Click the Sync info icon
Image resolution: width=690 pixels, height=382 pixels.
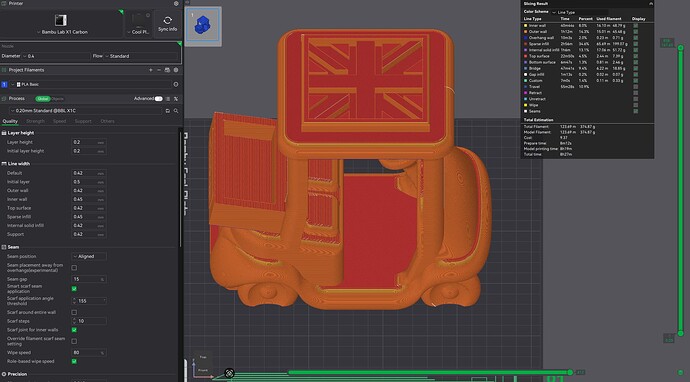(167, 21)
